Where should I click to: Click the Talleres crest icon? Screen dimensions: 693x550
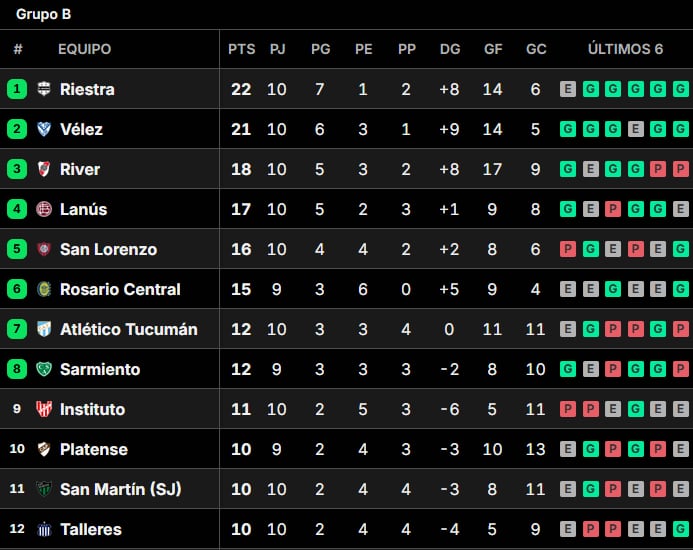(x=44, y=529)
